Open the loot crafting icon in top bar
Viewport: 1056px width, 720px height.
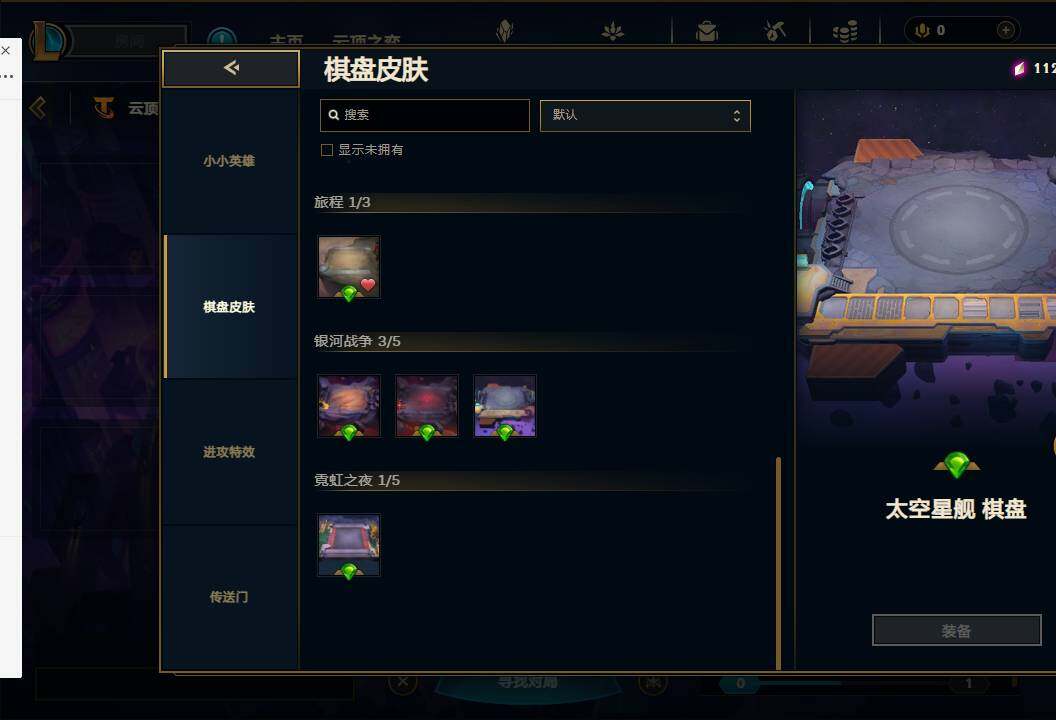(775, 30)
